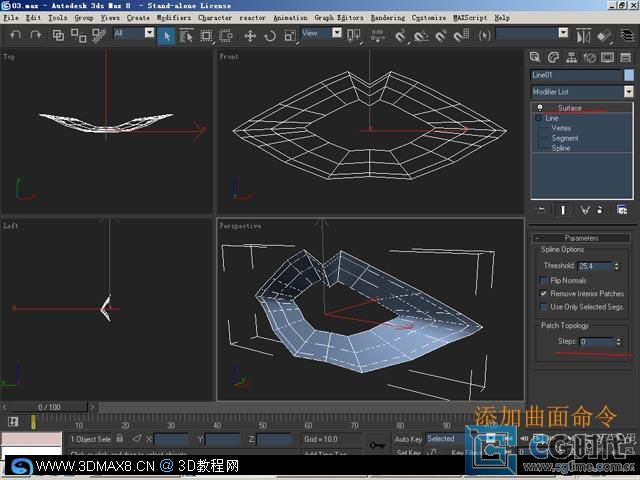The width and height of the screenshot is (640, 480).
Task: Open the Selected key filter dropdown
Action: pyautogui.click(x=491, y=439)
